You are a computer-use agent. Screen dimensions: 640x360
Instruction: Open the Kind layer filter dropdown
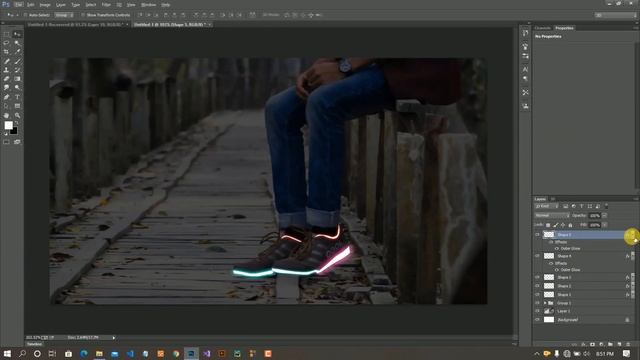(546, 206)
